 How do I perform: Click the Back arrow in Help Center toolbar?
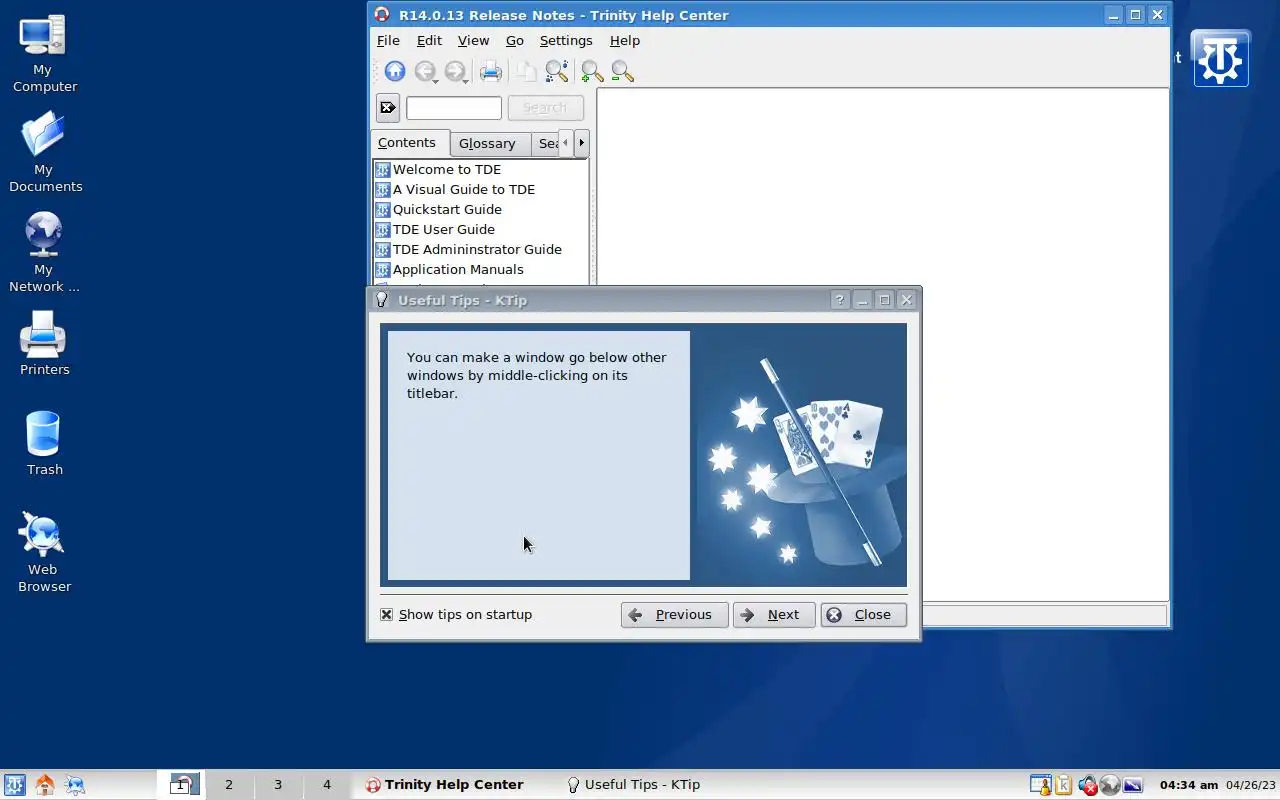pos(424,71)
